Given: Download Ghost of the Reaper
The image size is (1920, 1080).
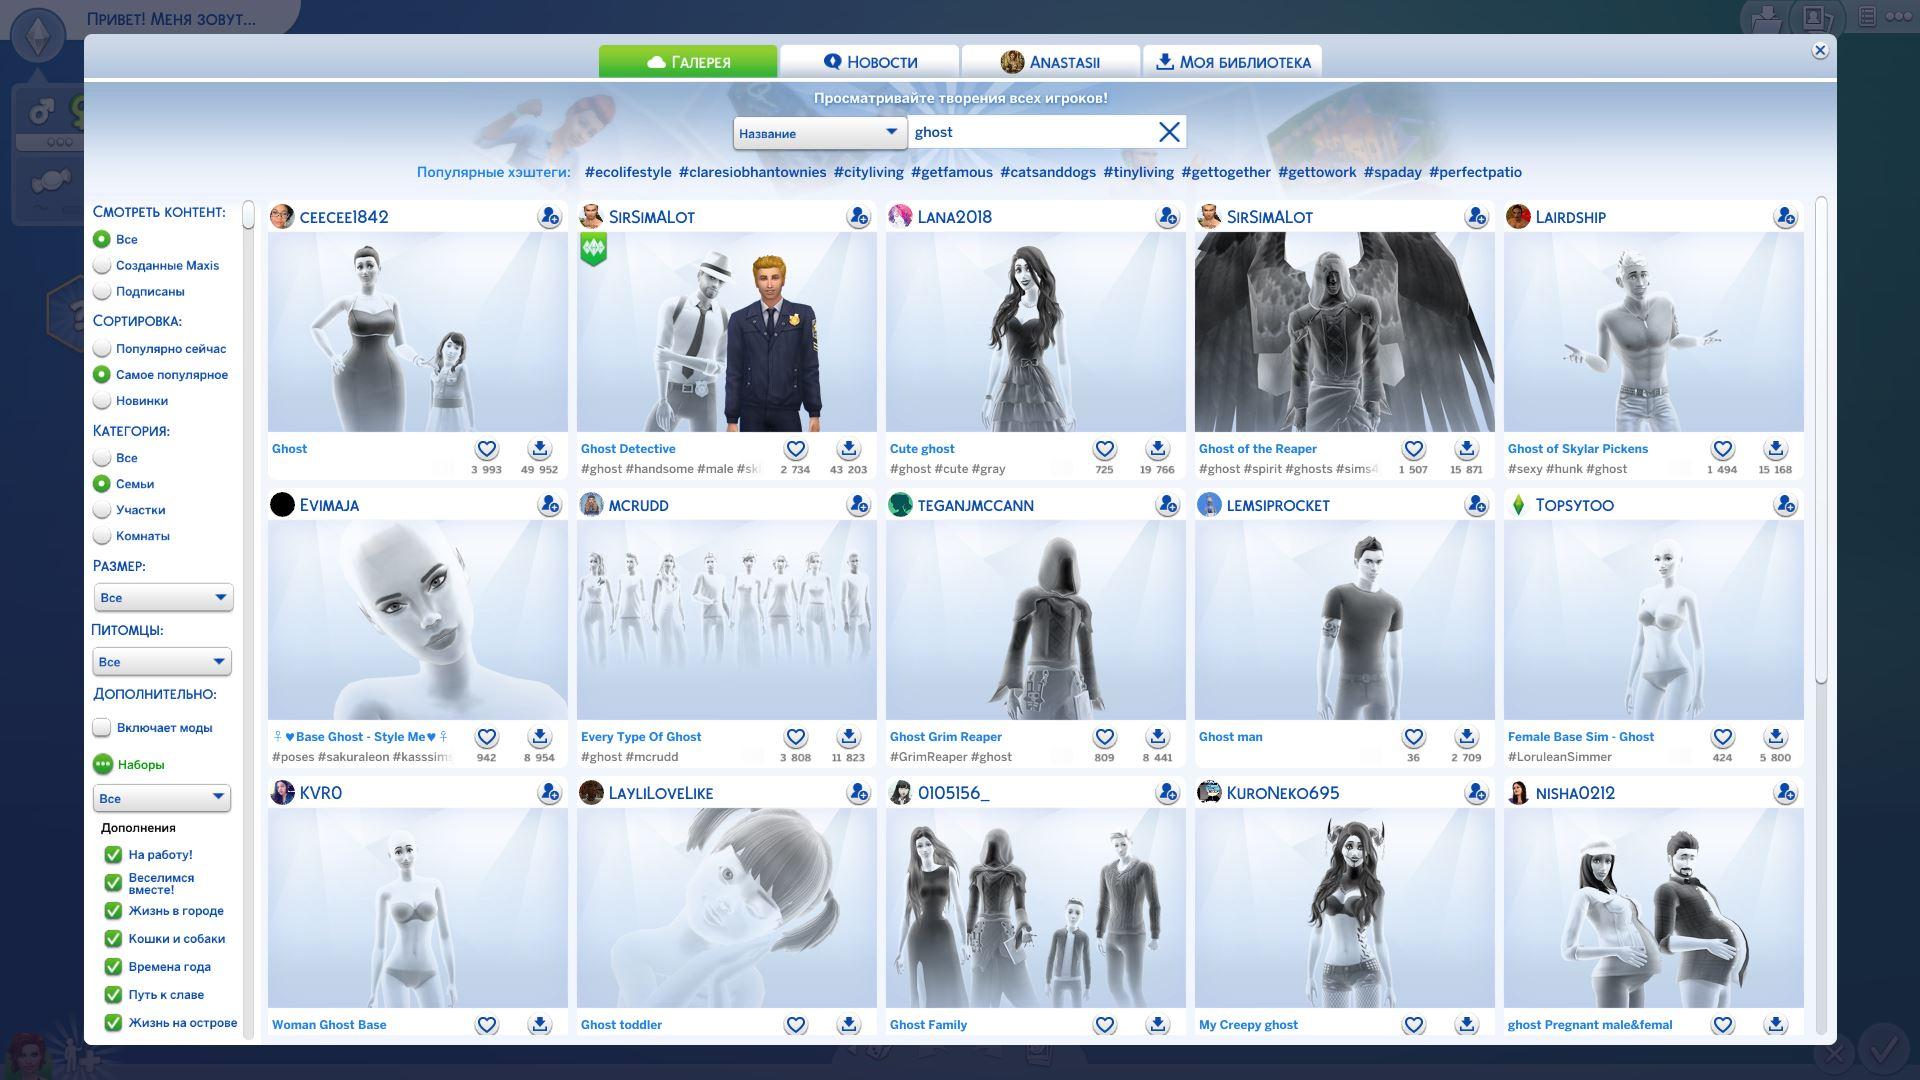Looking at the screenshot, I should click(1466, 449).
